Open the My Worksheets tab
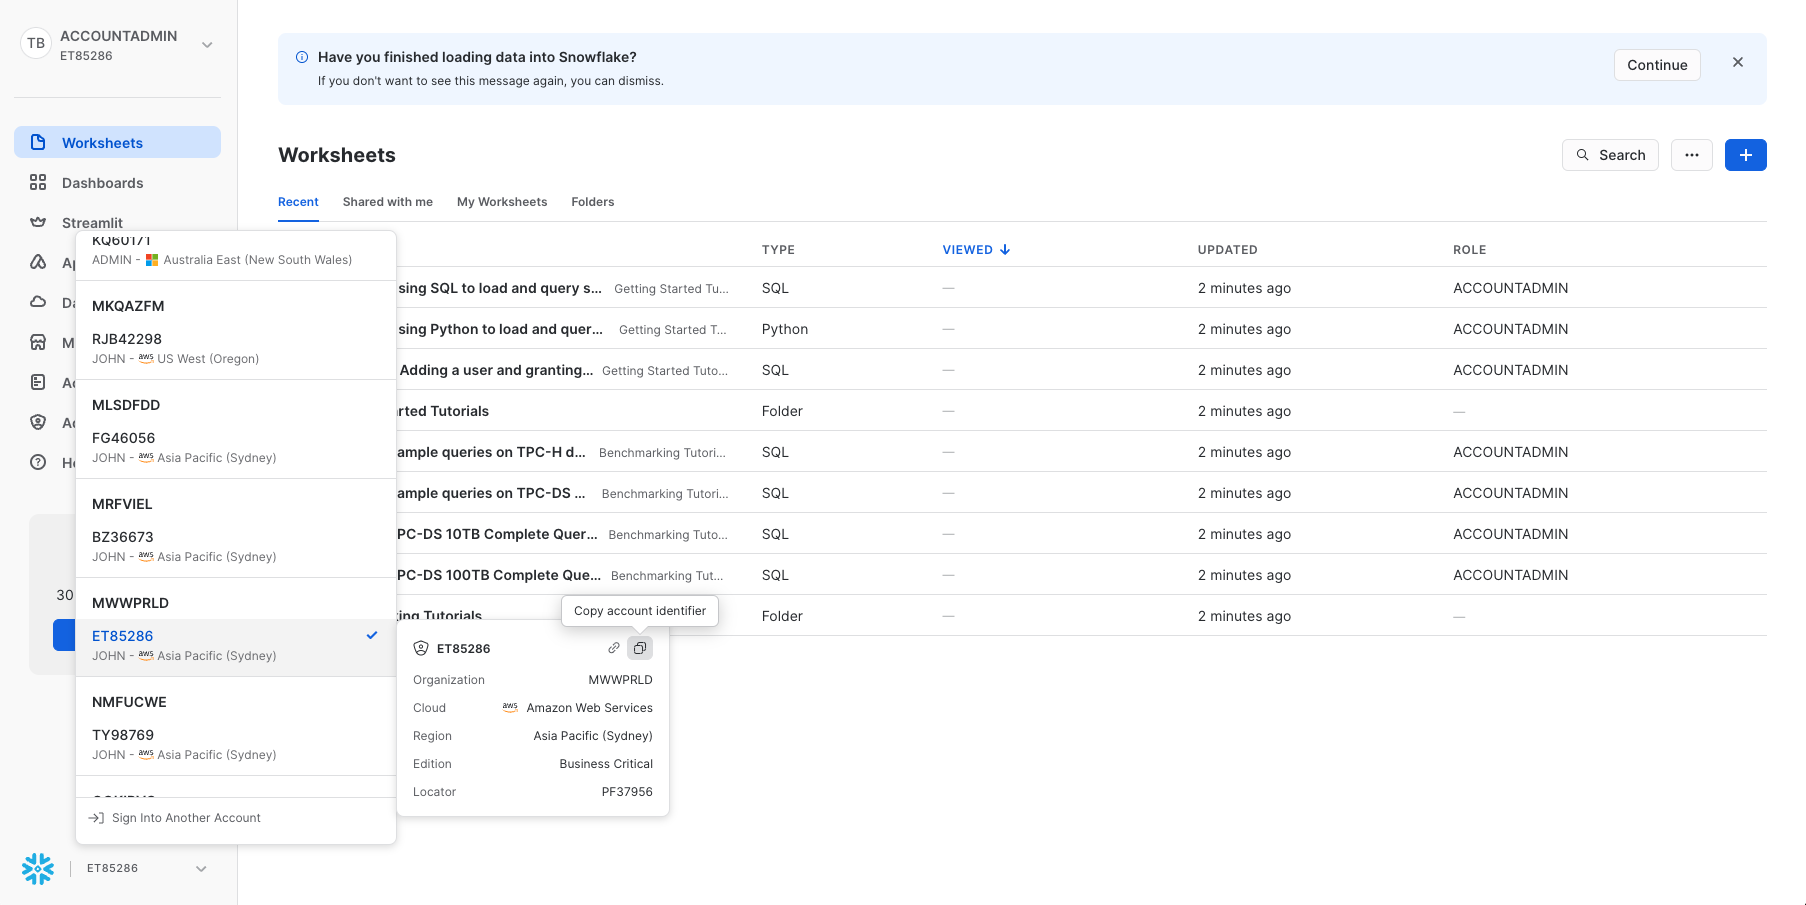The width and height of the screenshot is (1806, 905). coord(502,202)
